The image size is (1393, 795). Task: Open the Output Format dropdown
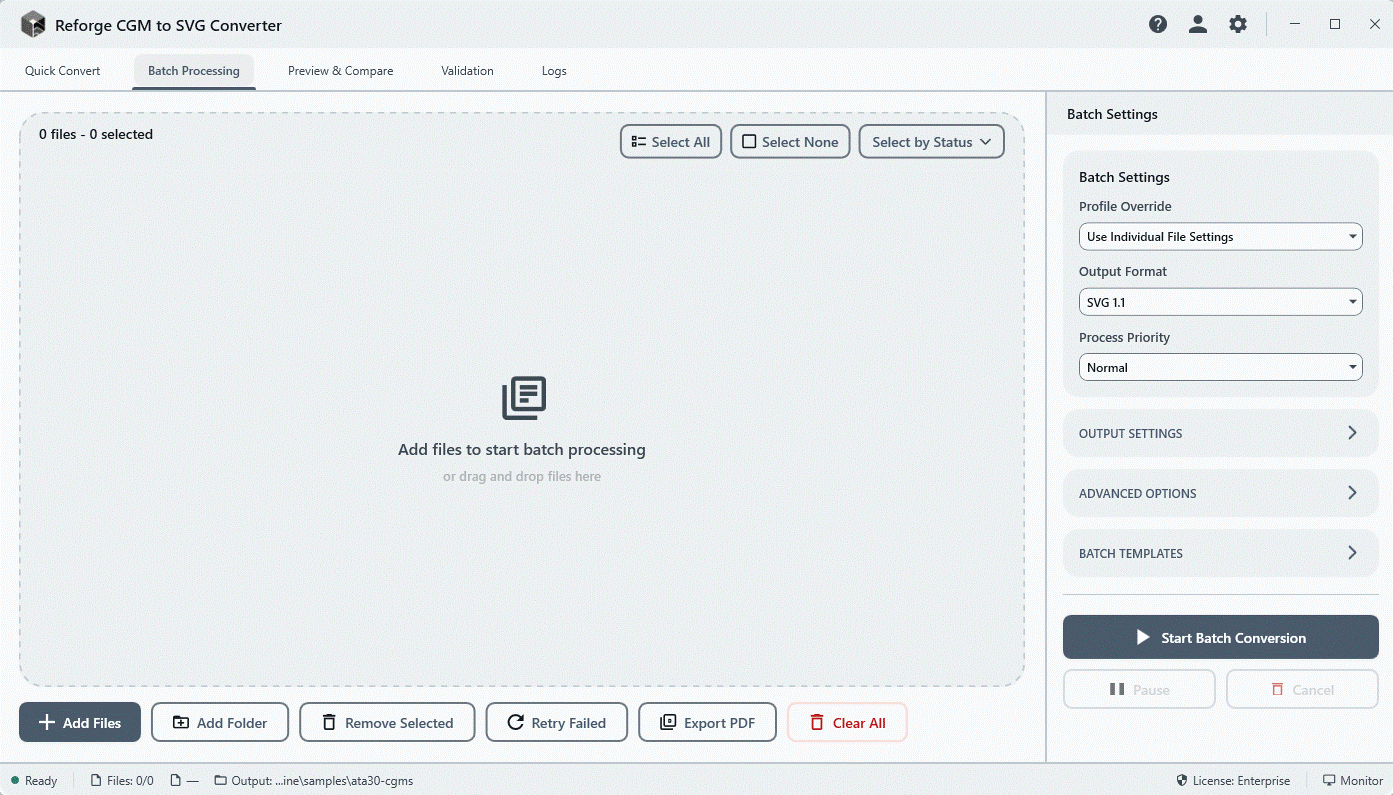tap(1220, 301)
